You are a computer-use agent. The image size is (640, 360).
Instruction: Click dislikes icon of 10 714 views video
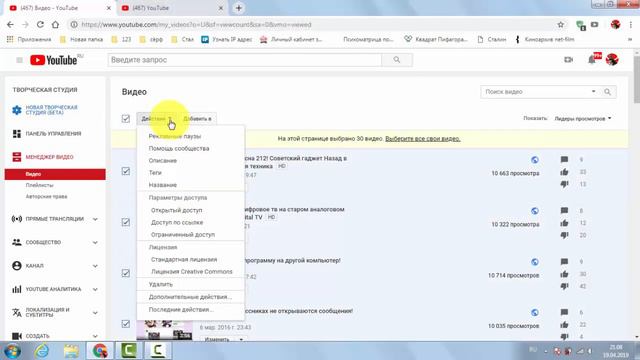point(564,286)
